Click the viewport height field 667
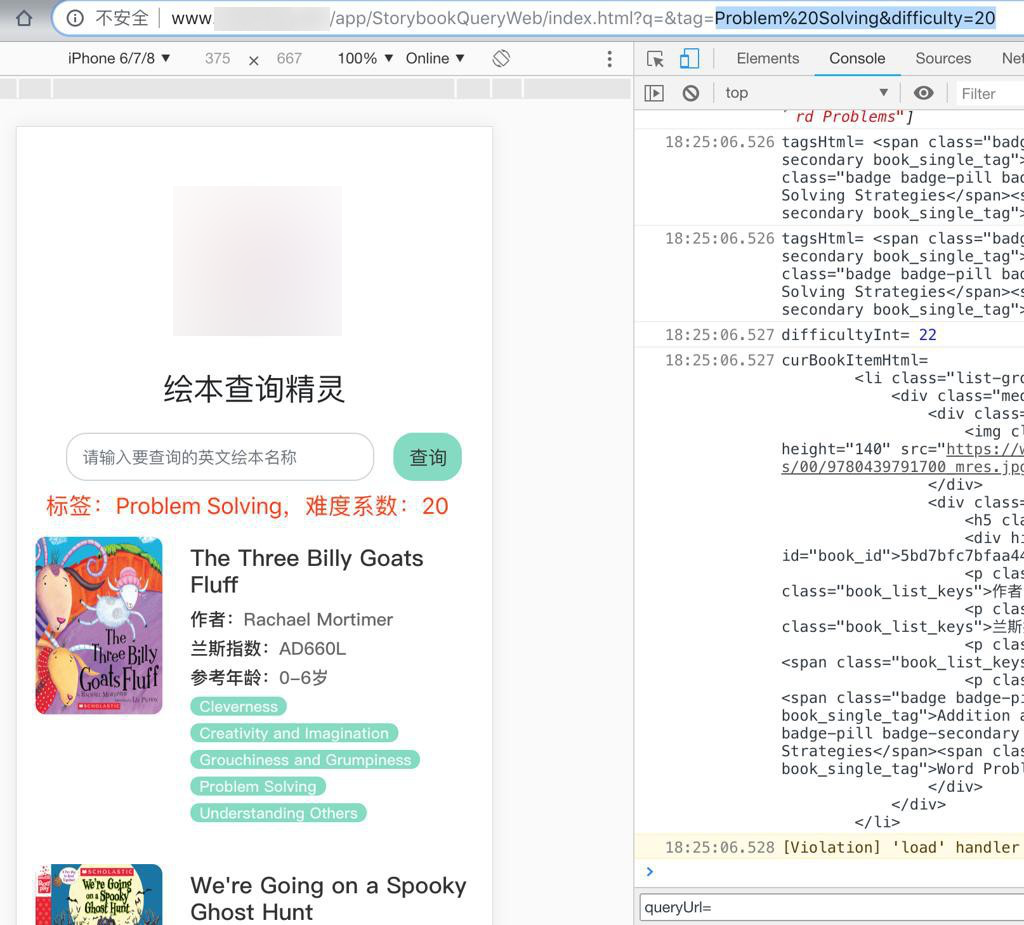1024x925 pixels. [289, 59]
